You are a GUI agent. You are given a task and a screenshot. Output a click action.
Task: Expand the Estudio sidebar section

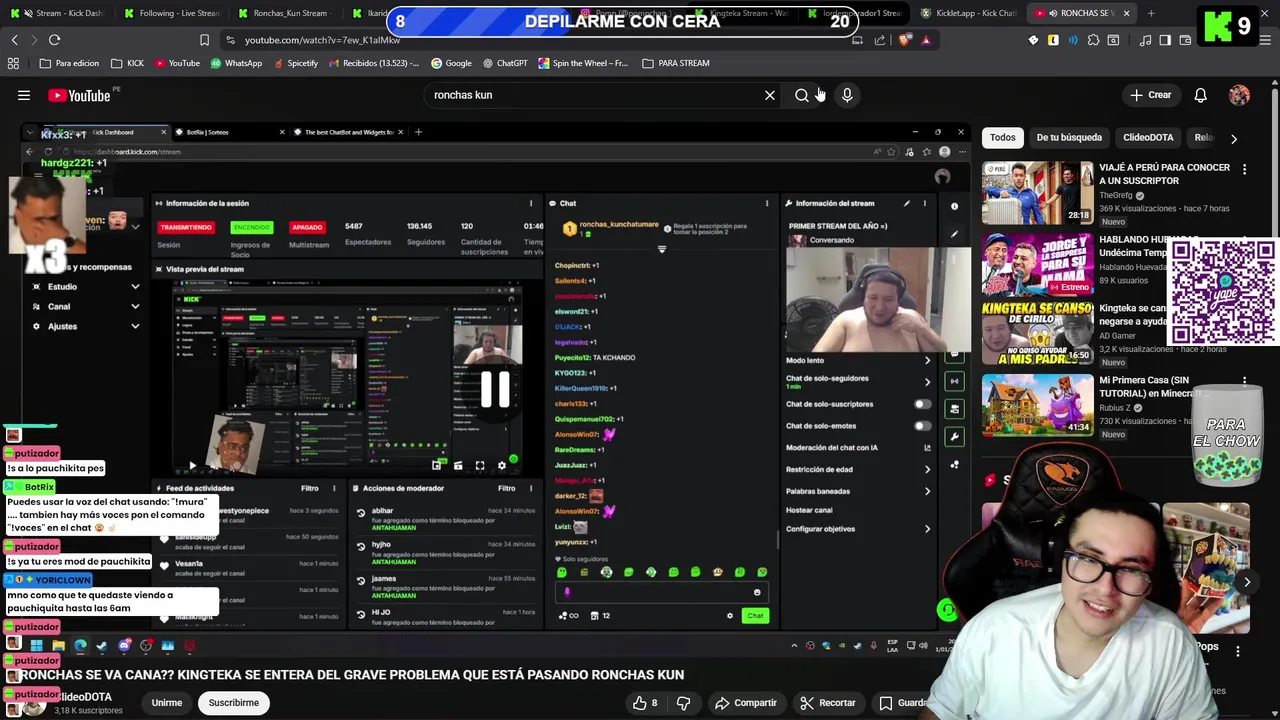coord(85,287)
